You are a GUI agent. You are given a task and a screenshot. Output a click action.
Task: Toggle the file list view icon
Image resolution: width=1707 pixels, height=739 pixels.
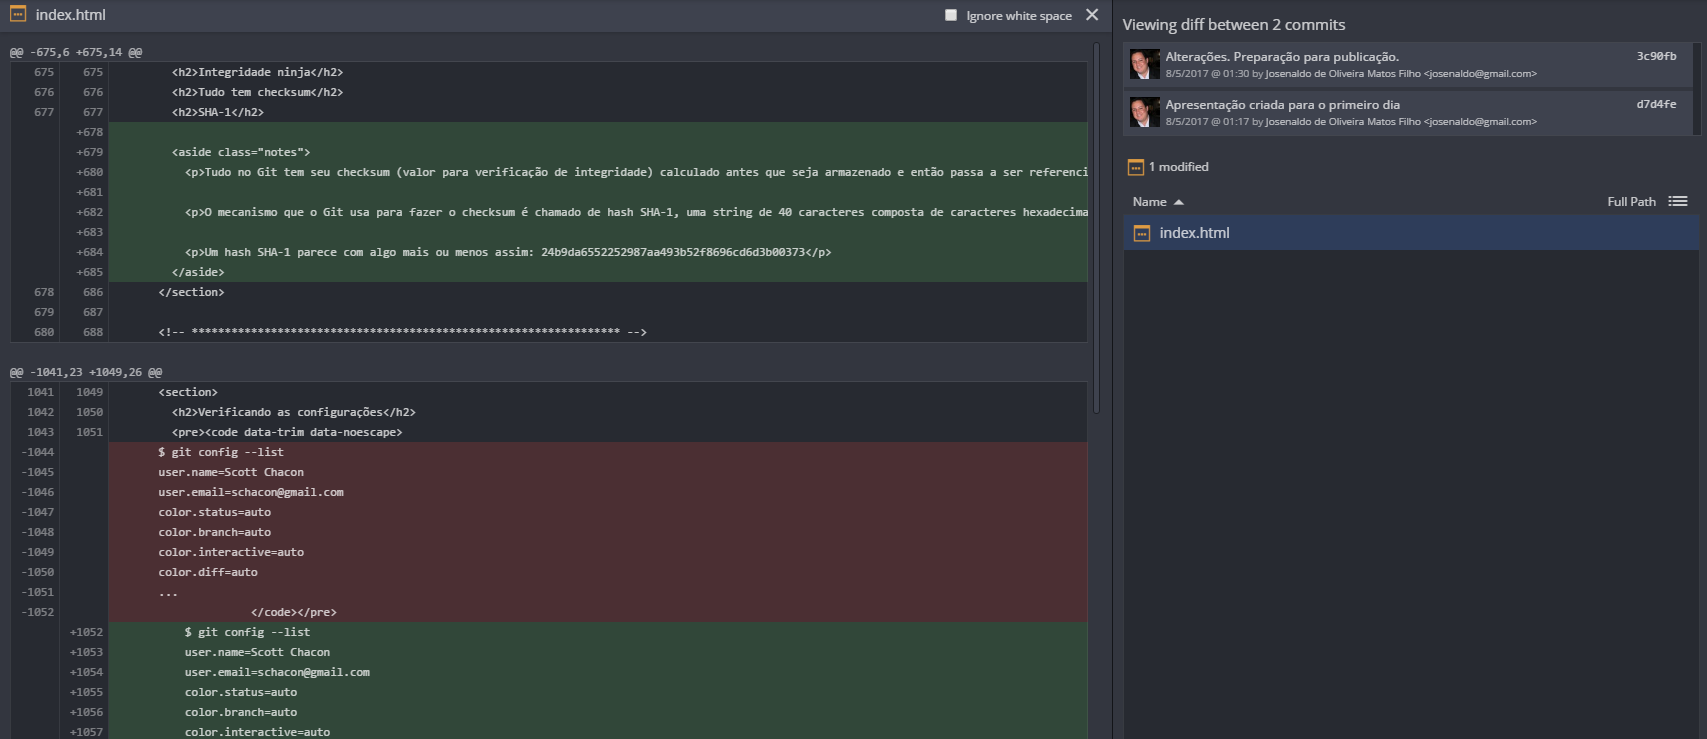[1678, 201]
